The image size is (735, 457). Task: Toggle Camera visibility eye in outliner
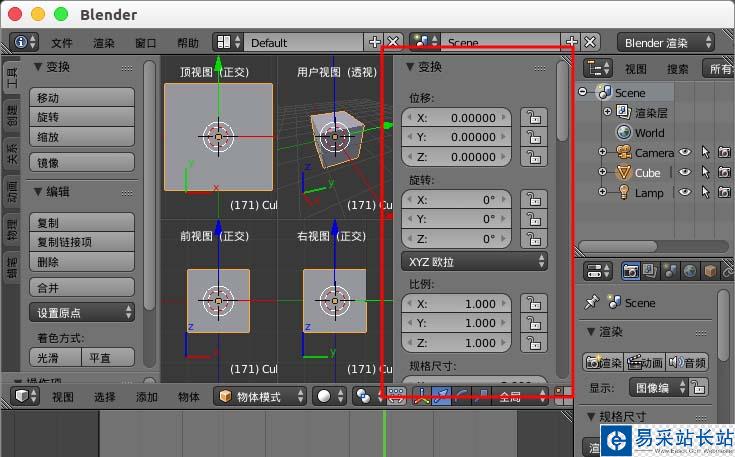click(x=685, y=152)
